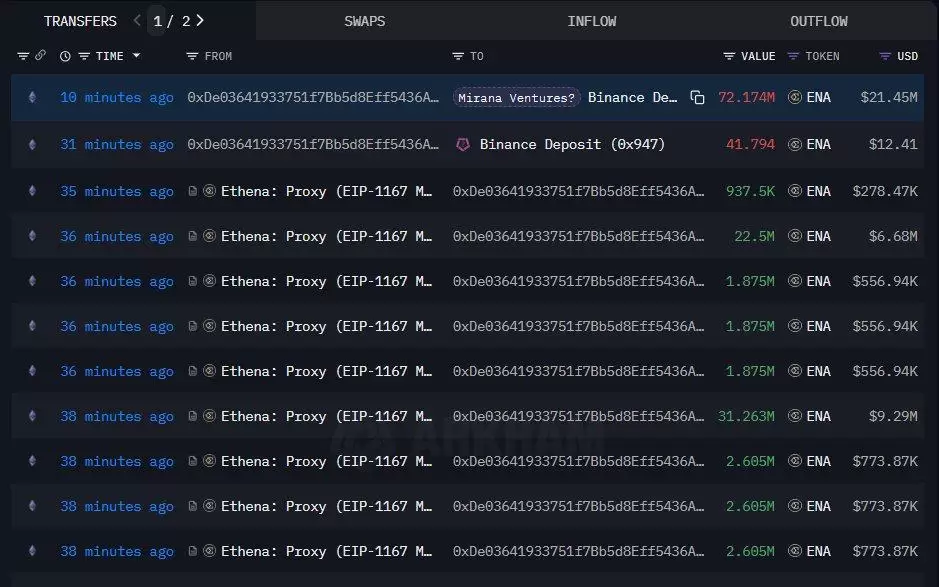Viewport: 939px width, 587px height.
Task: Click Ethena: Proxy sender in 22.5M row
Action: tap(326, 236)
